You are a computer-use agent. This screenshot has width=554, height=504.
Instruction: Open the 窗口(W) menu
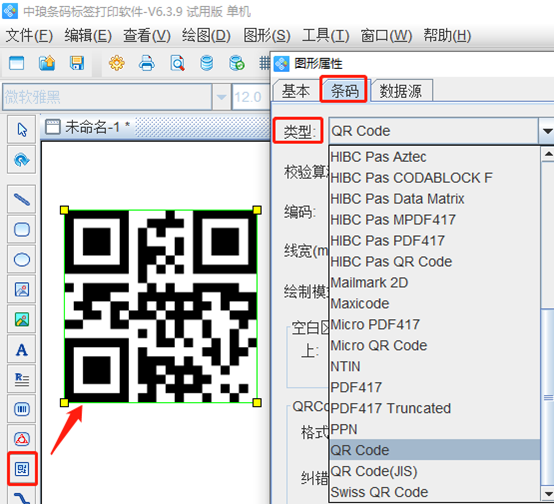pyautogui.click(x=386, y=35)
